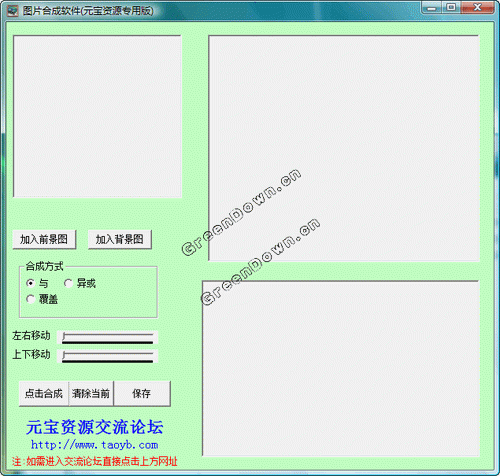
Task: Click the app icon in title bar
Action: [12, 11]
